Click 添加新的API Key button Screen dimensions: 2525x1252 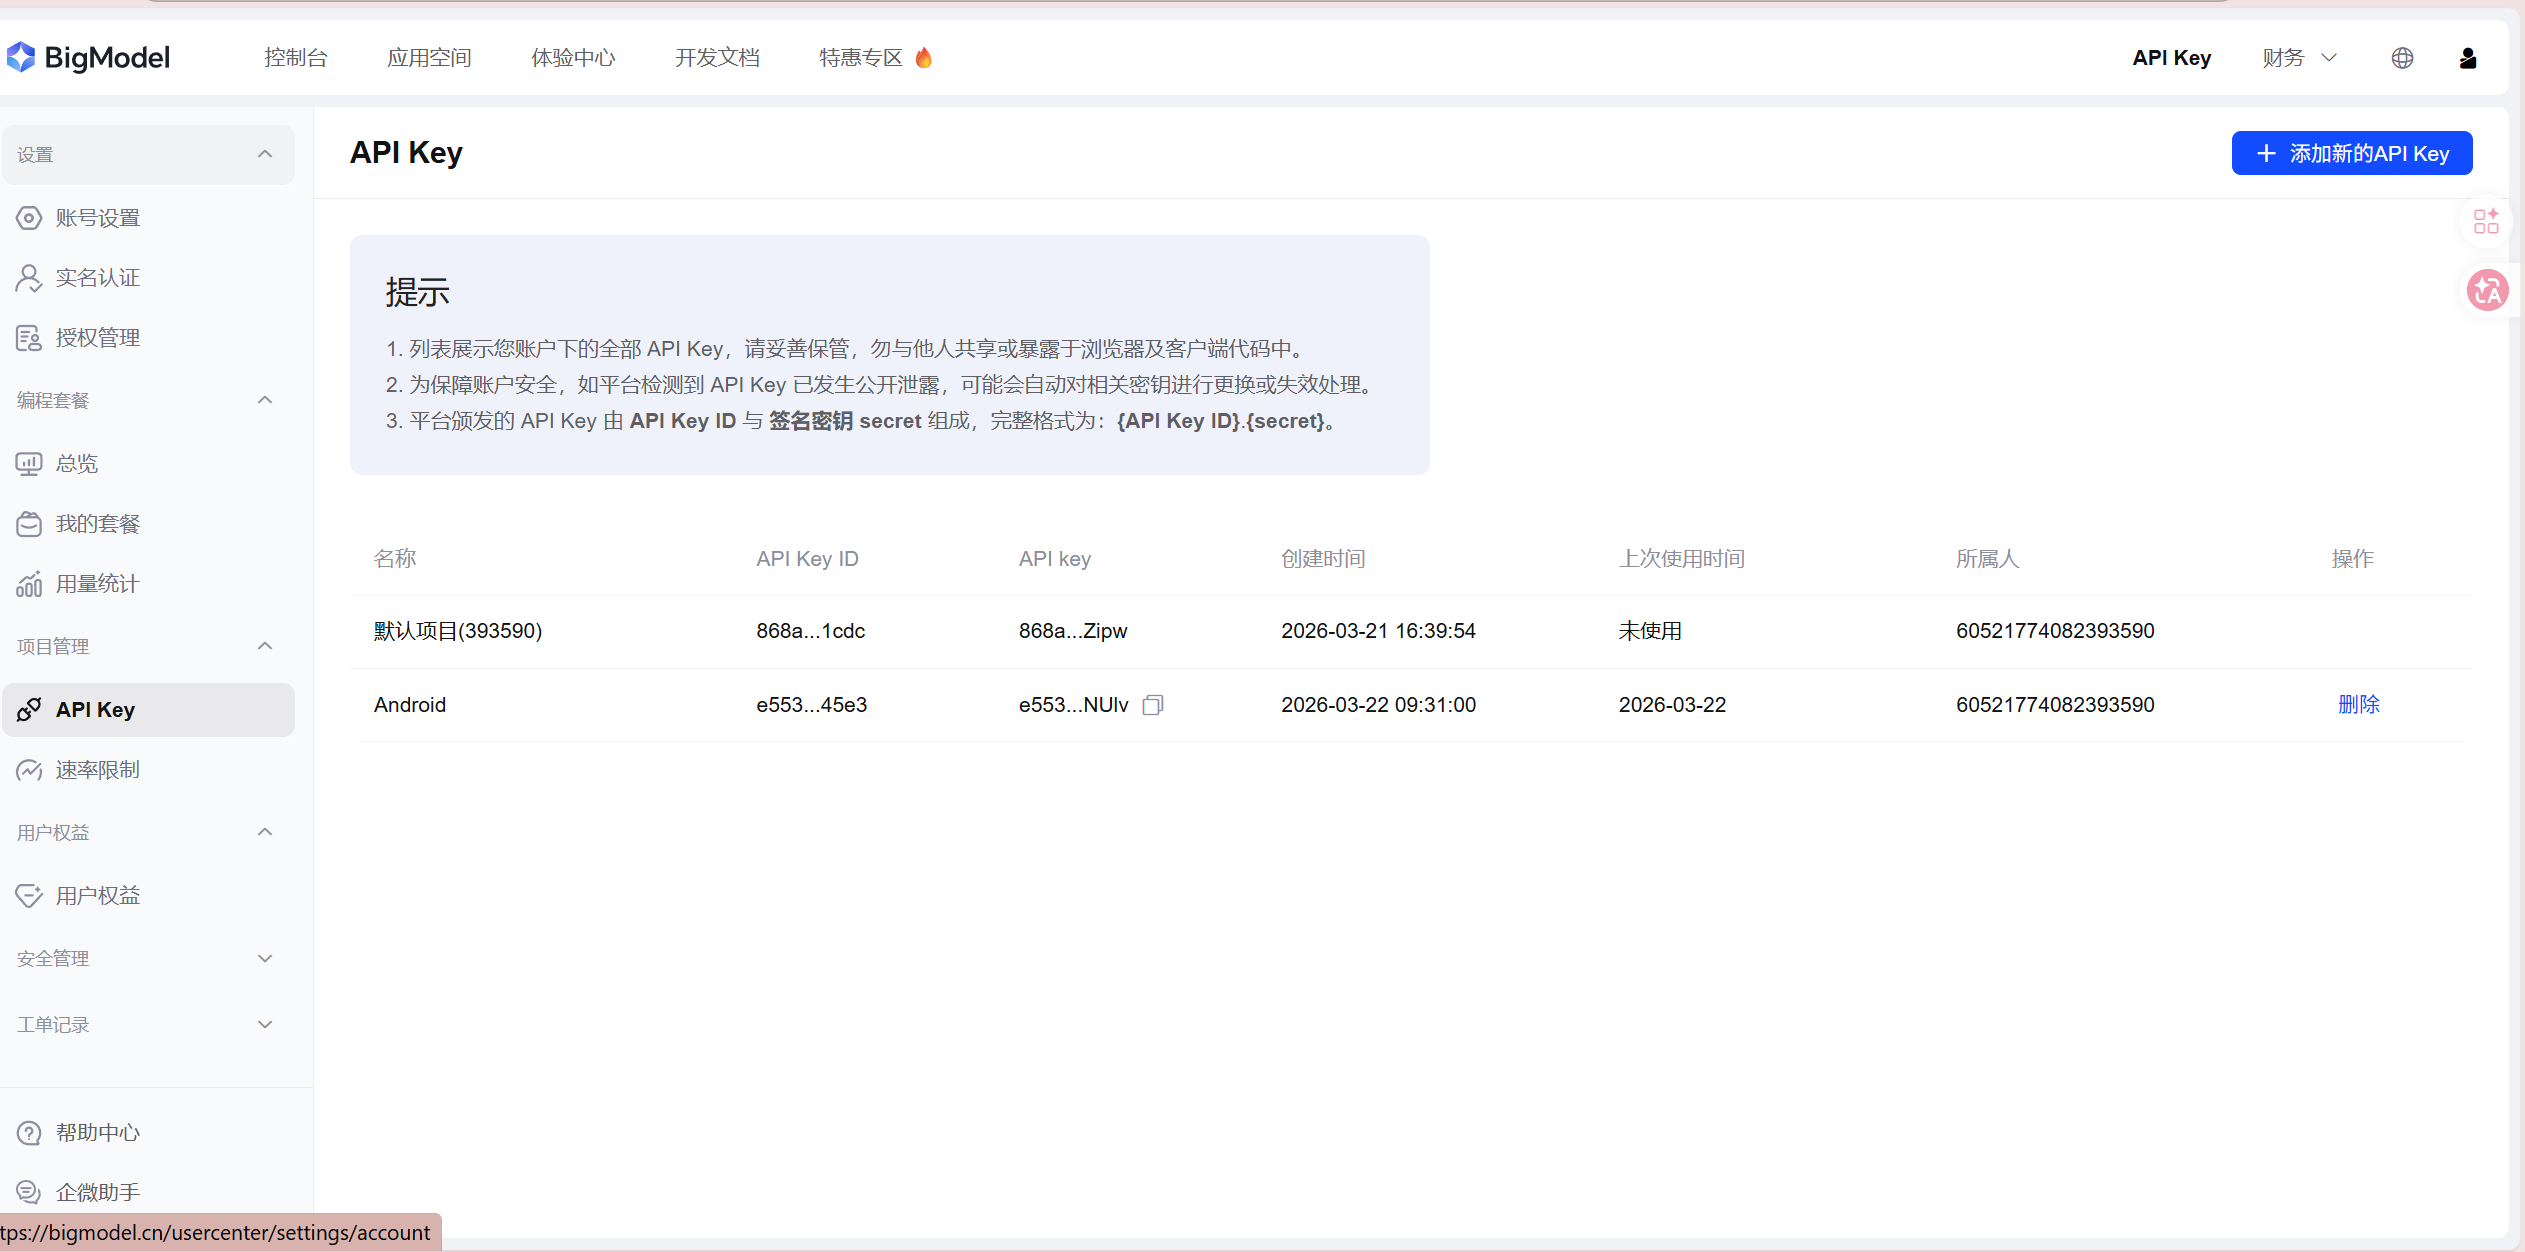pyautogui.click(x=2351, y=153)
